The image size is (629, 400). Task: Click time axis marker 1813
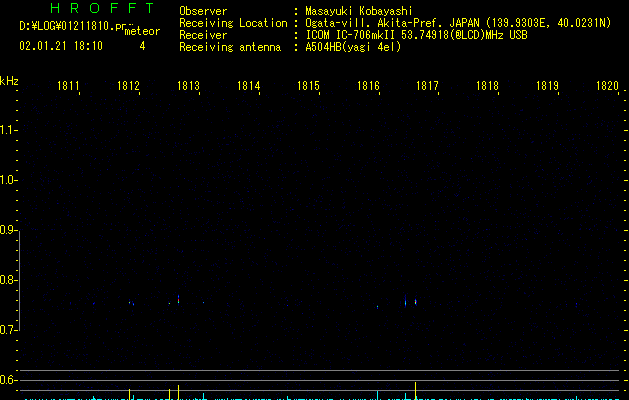point(188,86)
